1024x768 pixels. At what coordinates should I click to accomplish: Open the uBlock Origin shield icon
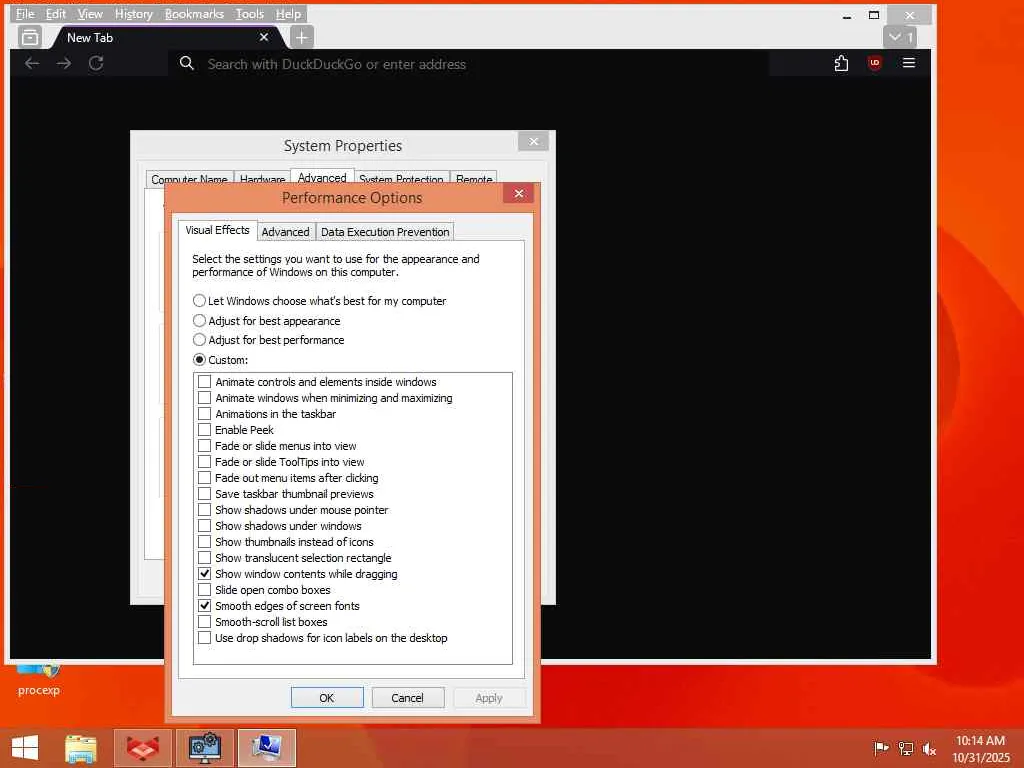tap(874, 63)
